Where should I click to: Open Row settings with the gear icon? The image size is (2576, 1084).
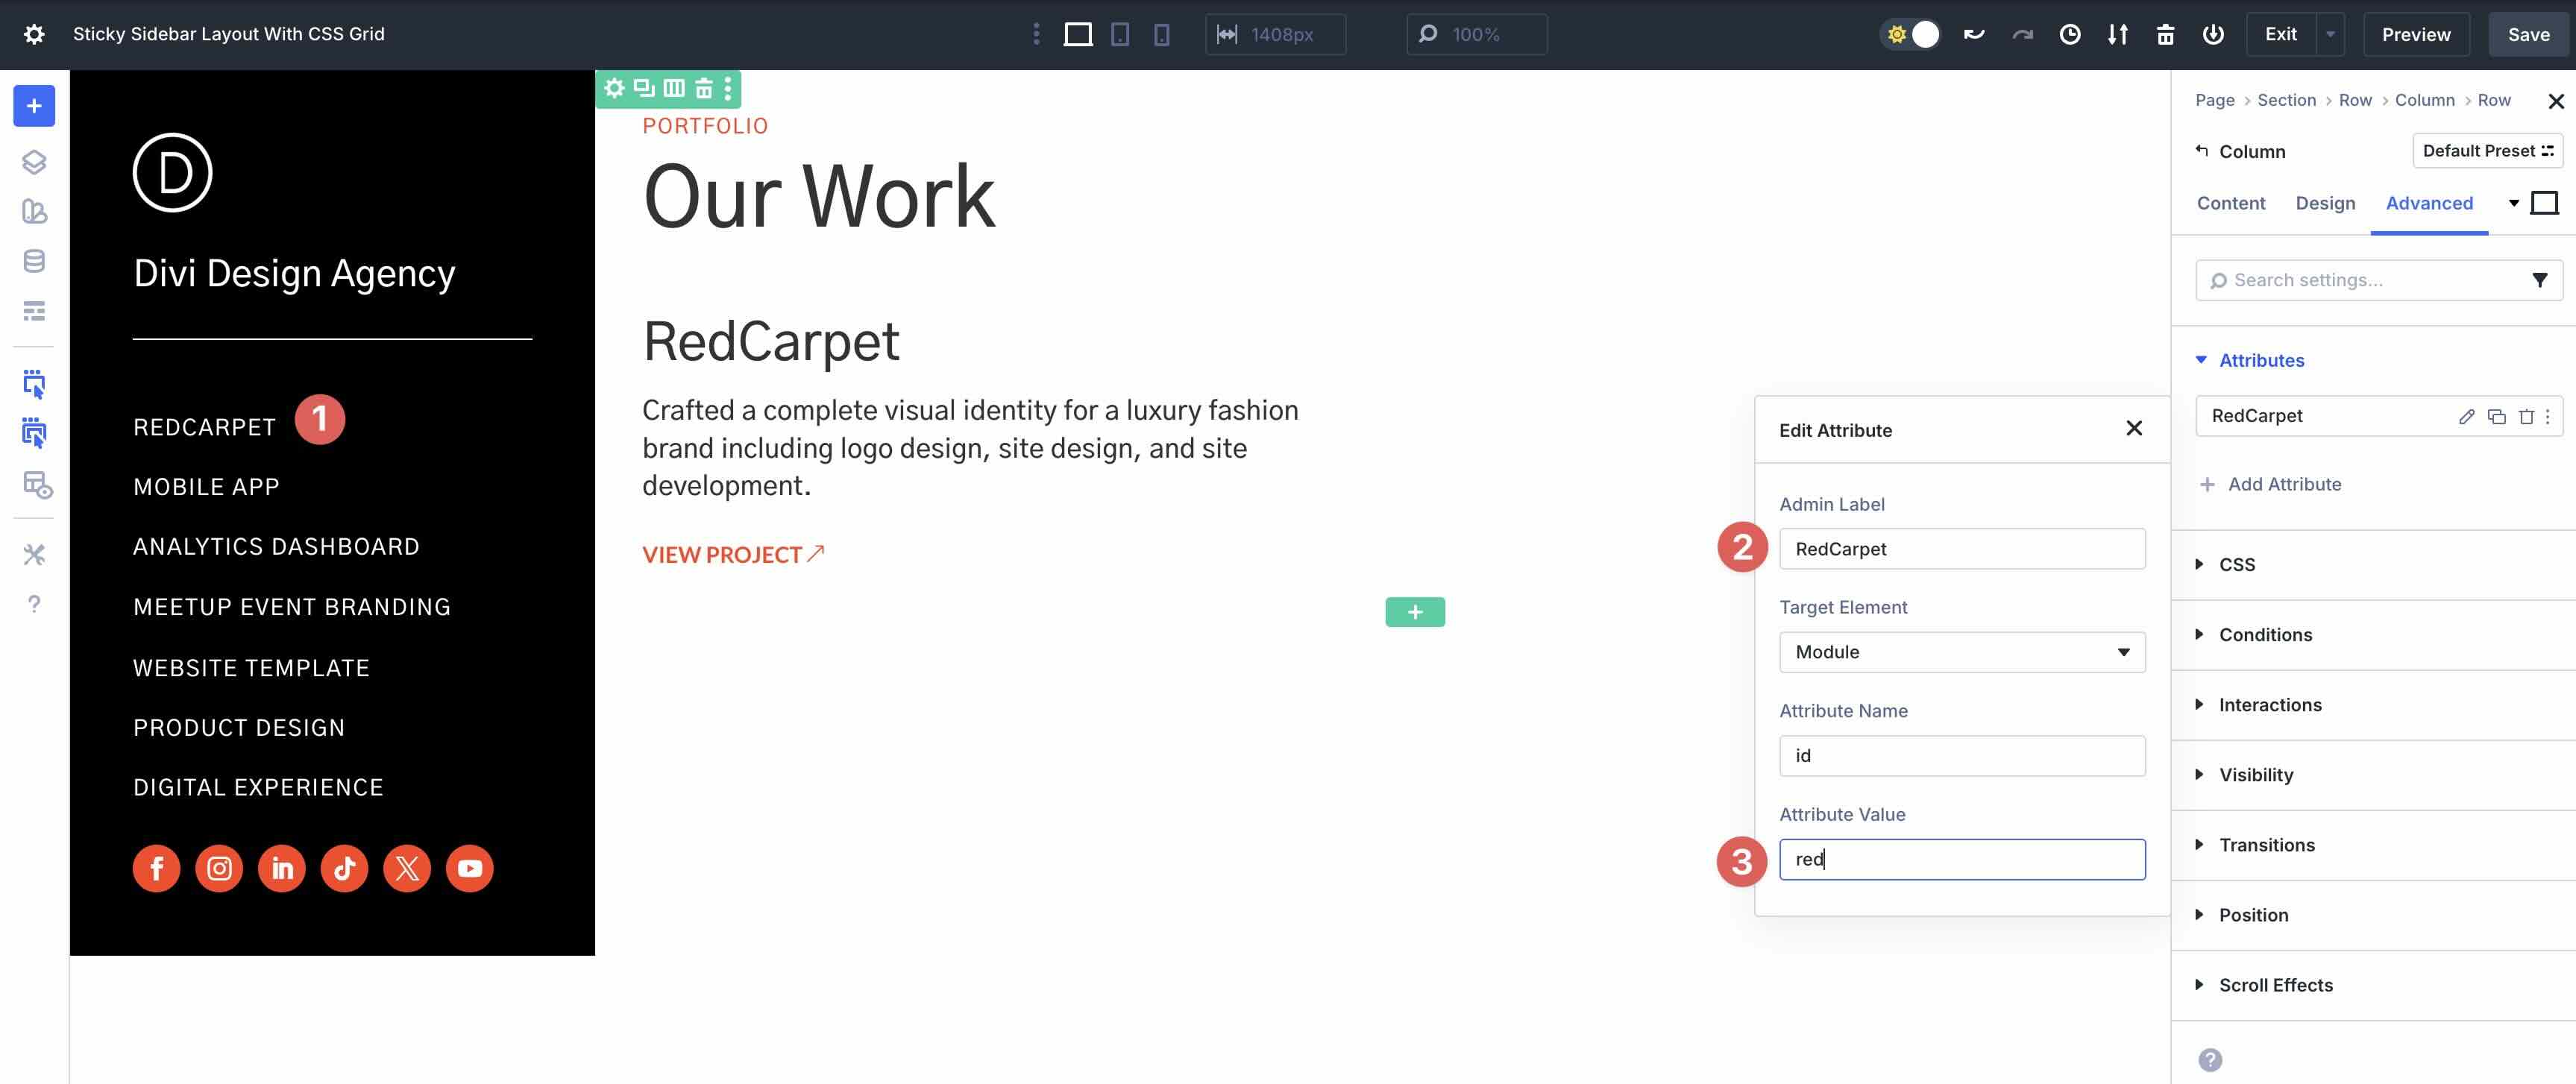pyautogui.click(x=614, y=88)
